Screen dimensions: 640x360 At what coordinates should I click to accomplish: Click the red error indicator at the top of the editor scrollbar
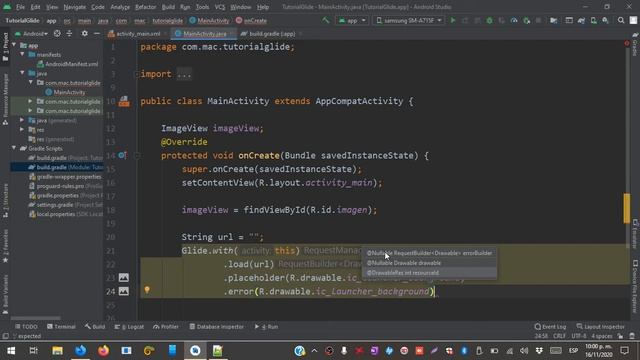tap(627, 43)
